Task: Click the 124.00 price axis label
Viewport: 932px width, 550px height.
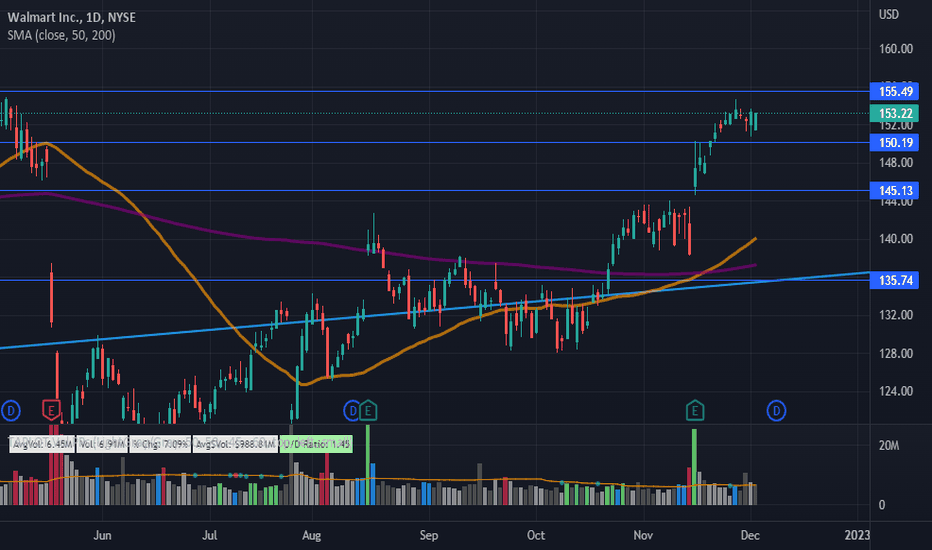Action: coord(896,391)
